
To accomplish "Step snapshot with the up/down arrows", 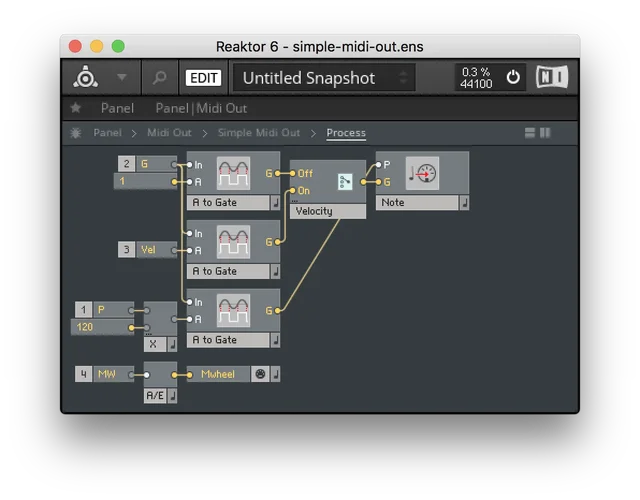I will [x=403, y=78].
